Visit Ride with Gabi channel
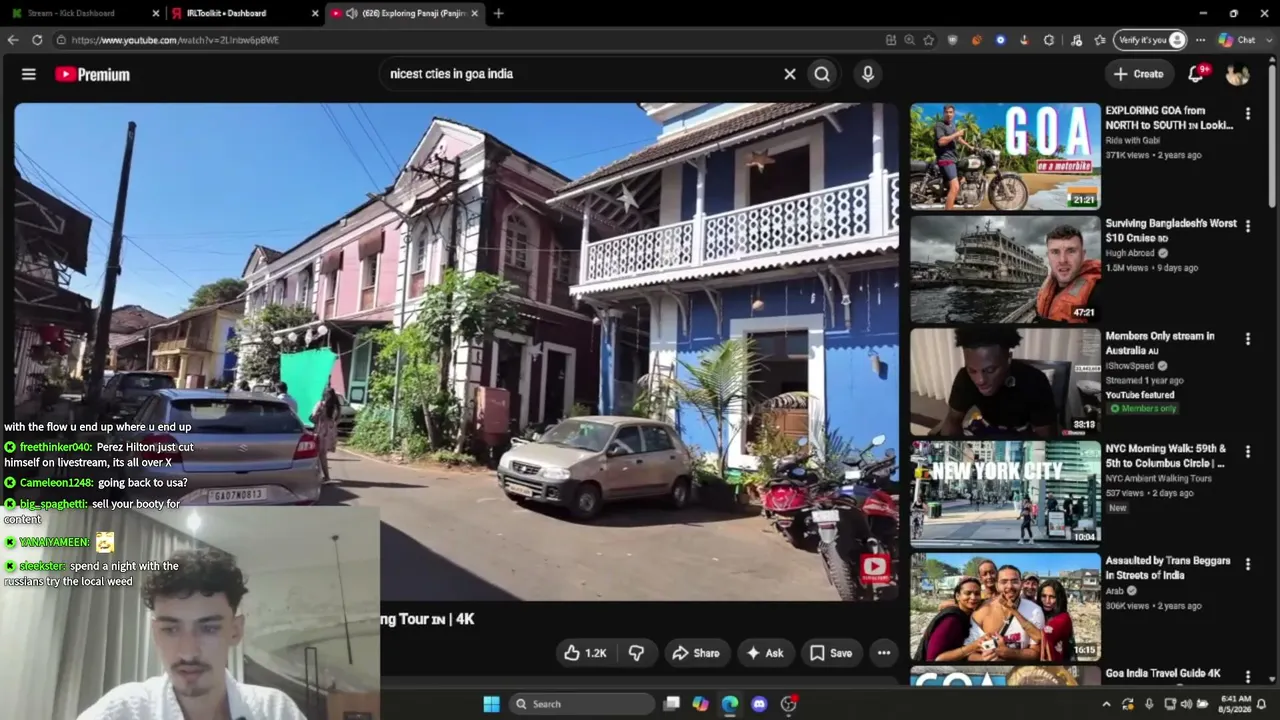 [x=1134, y=141]
